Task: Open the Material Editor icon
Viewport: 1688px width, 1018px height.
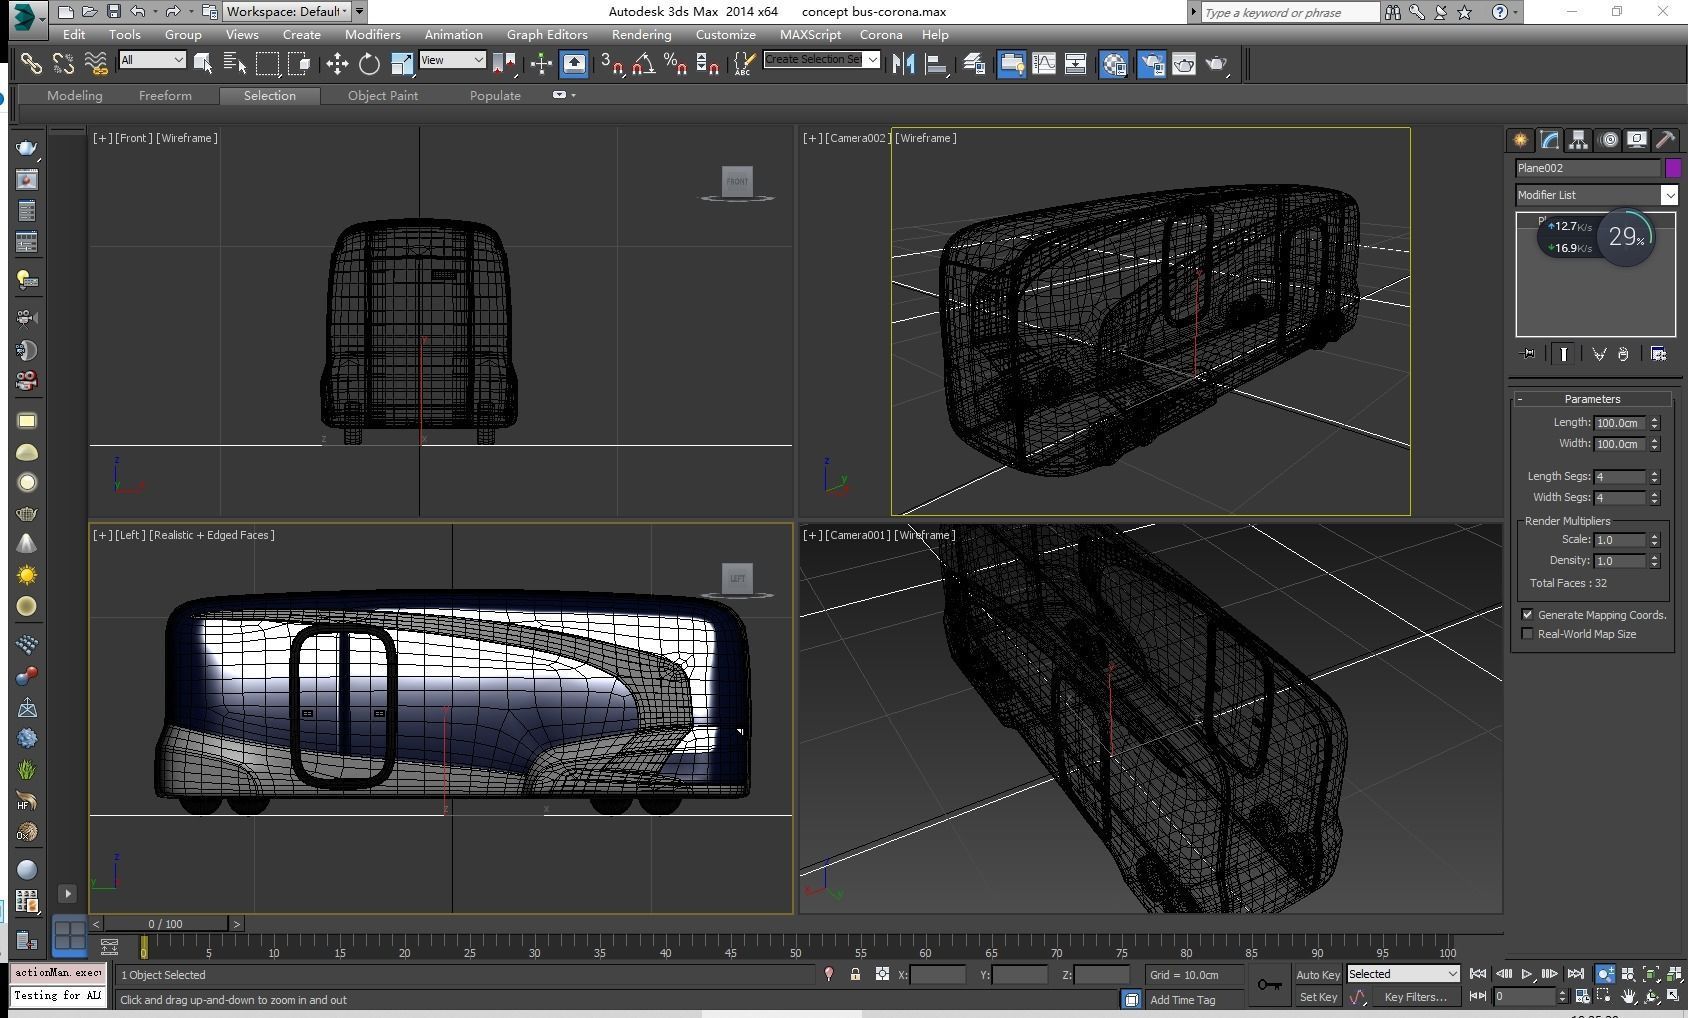Action: tap(1114, 63)
